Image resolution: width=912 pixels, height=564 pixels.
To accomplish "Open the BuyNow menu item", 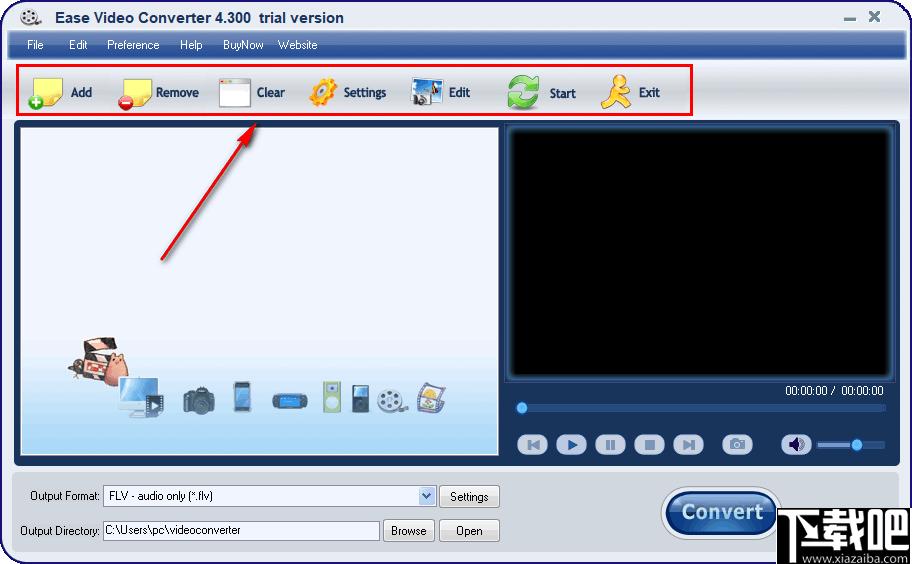I will point(243,45).
